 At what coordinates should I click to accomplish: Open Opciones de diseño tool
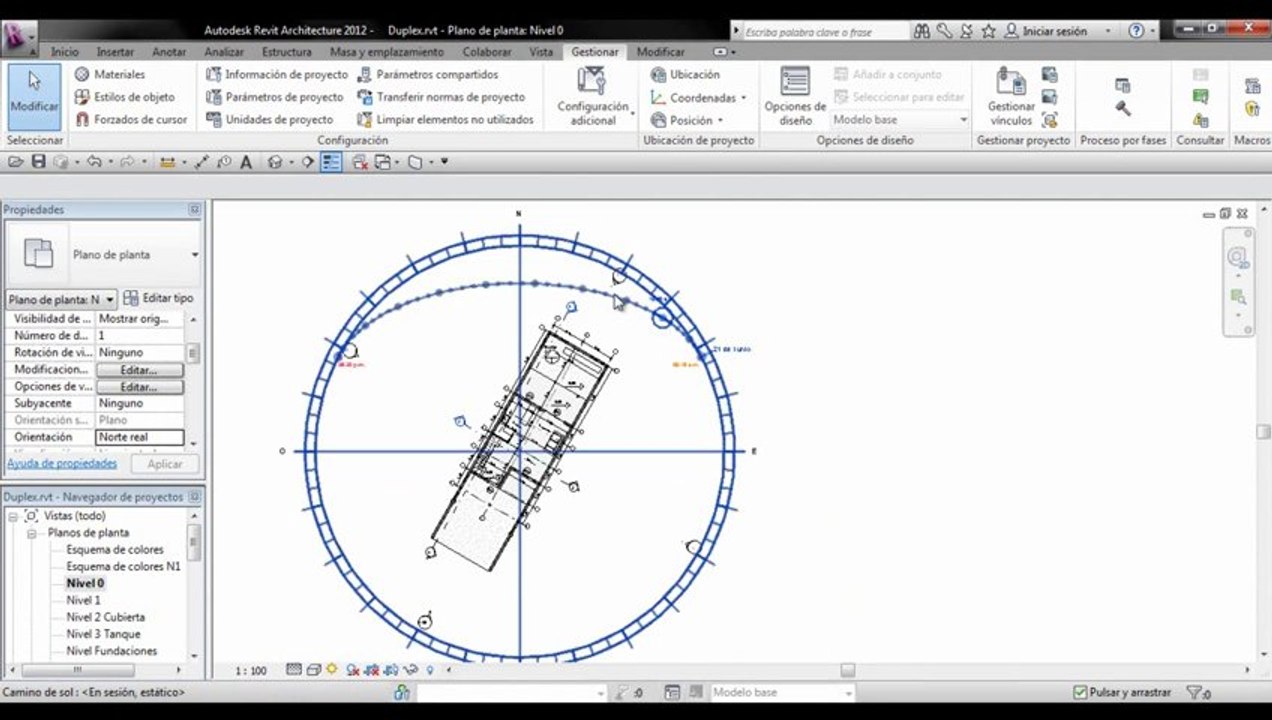(x=795, y=97)
